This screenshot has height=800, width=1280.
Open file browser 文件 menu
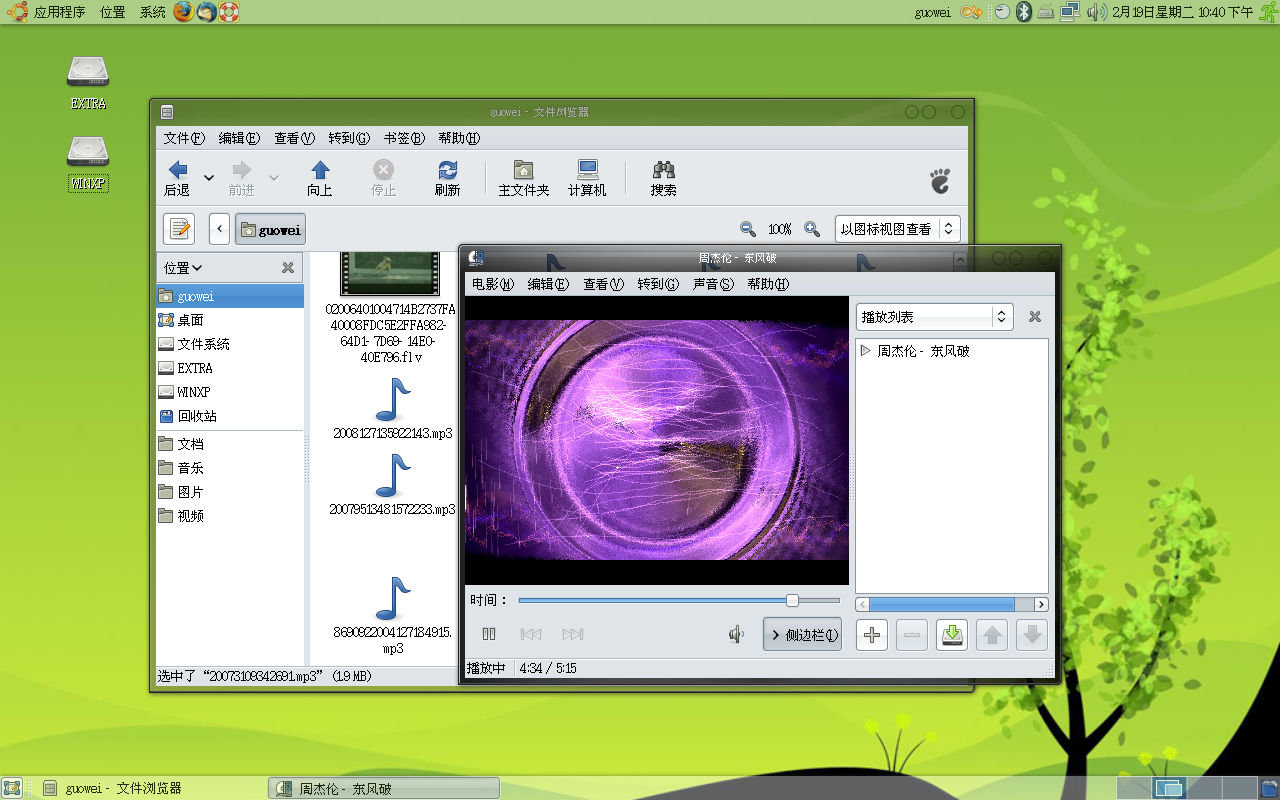tap(184, 139)
